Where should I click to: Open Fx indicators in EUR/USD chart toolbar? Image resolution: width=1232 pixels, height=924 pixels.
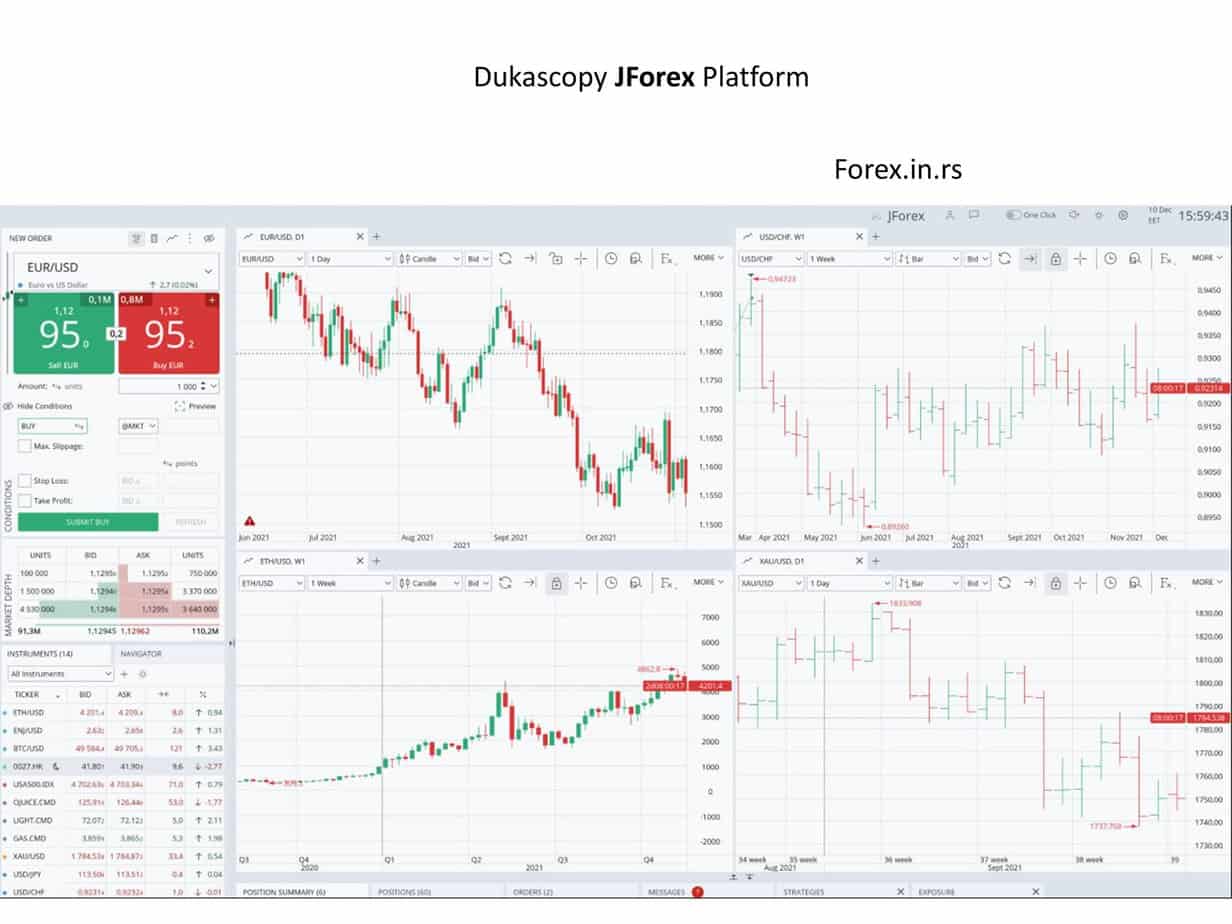[667, 258]
